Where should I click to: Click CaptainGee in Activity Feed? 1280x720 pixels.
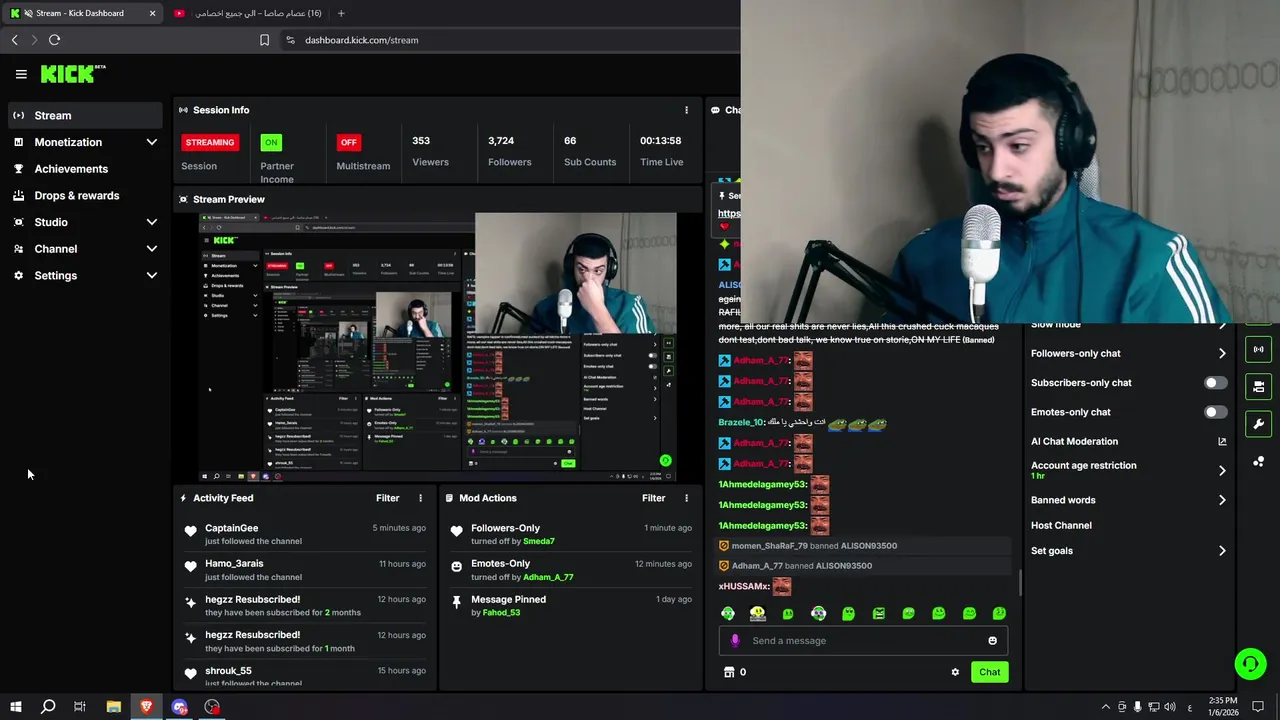coord(231,528)
